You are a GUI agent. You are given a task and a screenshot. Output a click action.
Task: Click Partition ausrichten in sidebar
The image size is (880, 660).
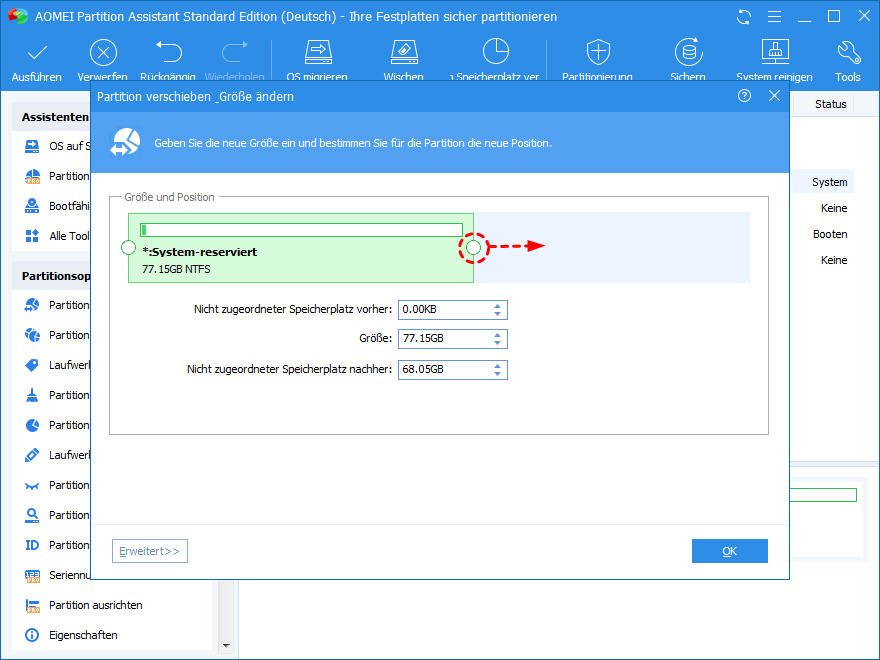(96, 605)
